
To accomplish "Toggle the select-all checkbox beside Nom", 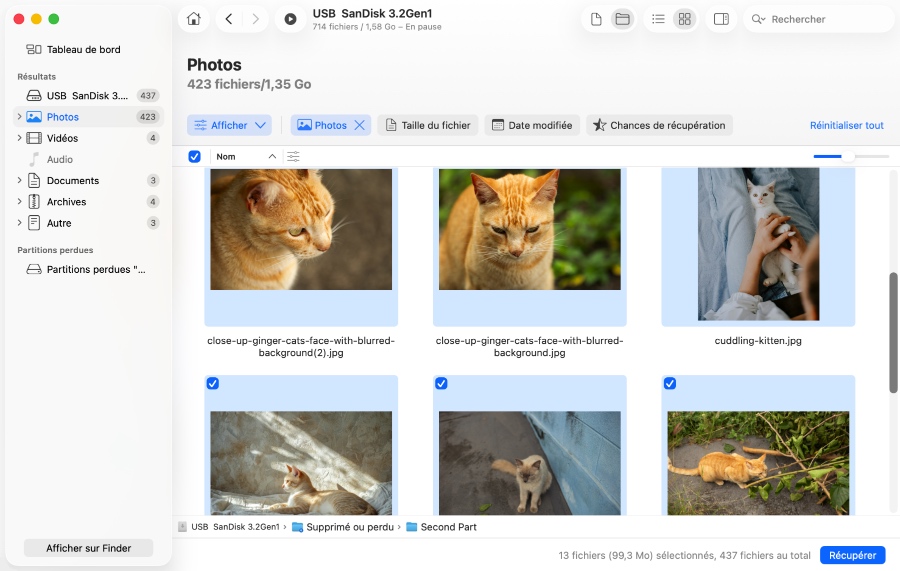I will (x=194, y=156).
